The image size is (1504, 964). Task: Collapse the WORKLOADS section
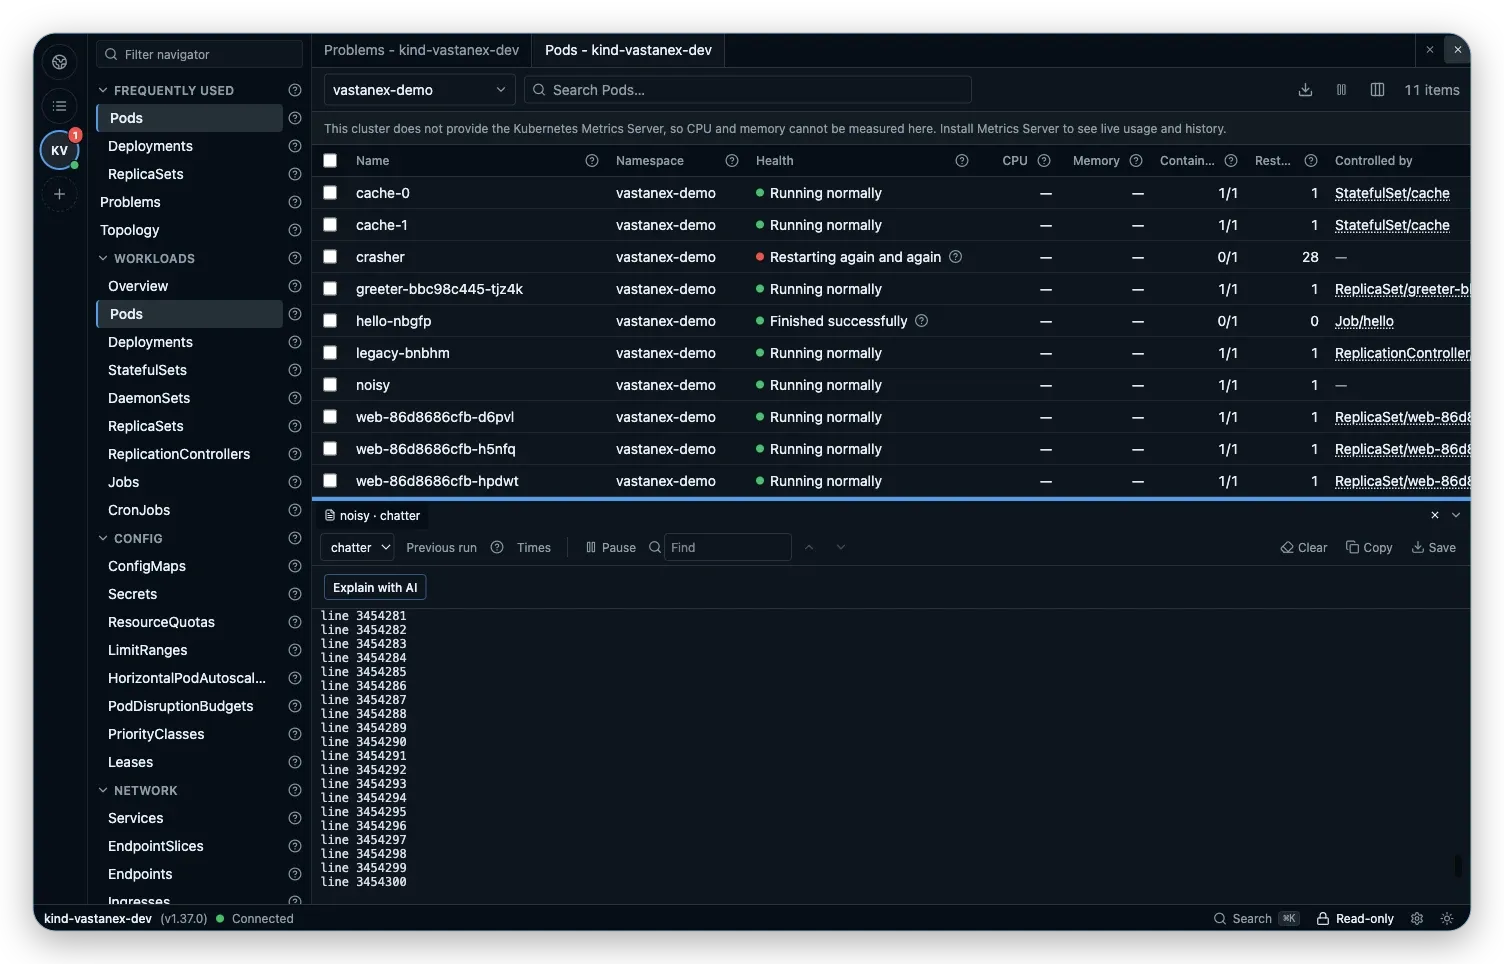click(x=103, y=258)
